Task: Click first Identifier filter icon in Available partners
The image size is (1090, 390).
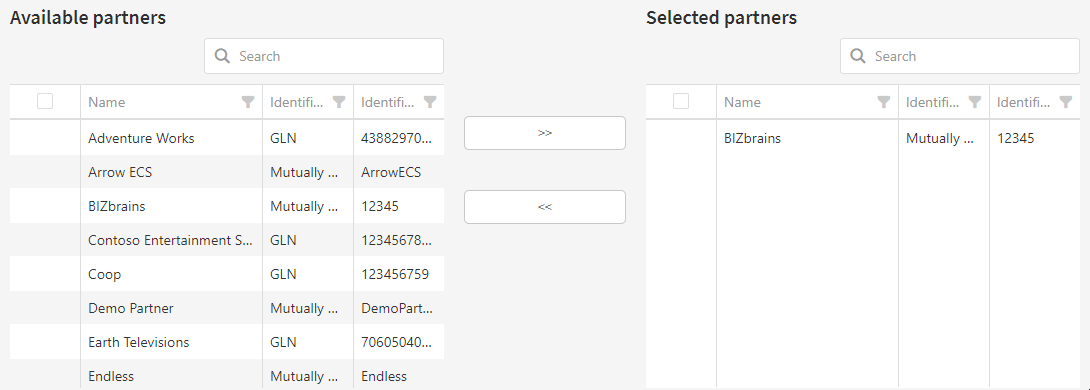Action: coord(339,102)
